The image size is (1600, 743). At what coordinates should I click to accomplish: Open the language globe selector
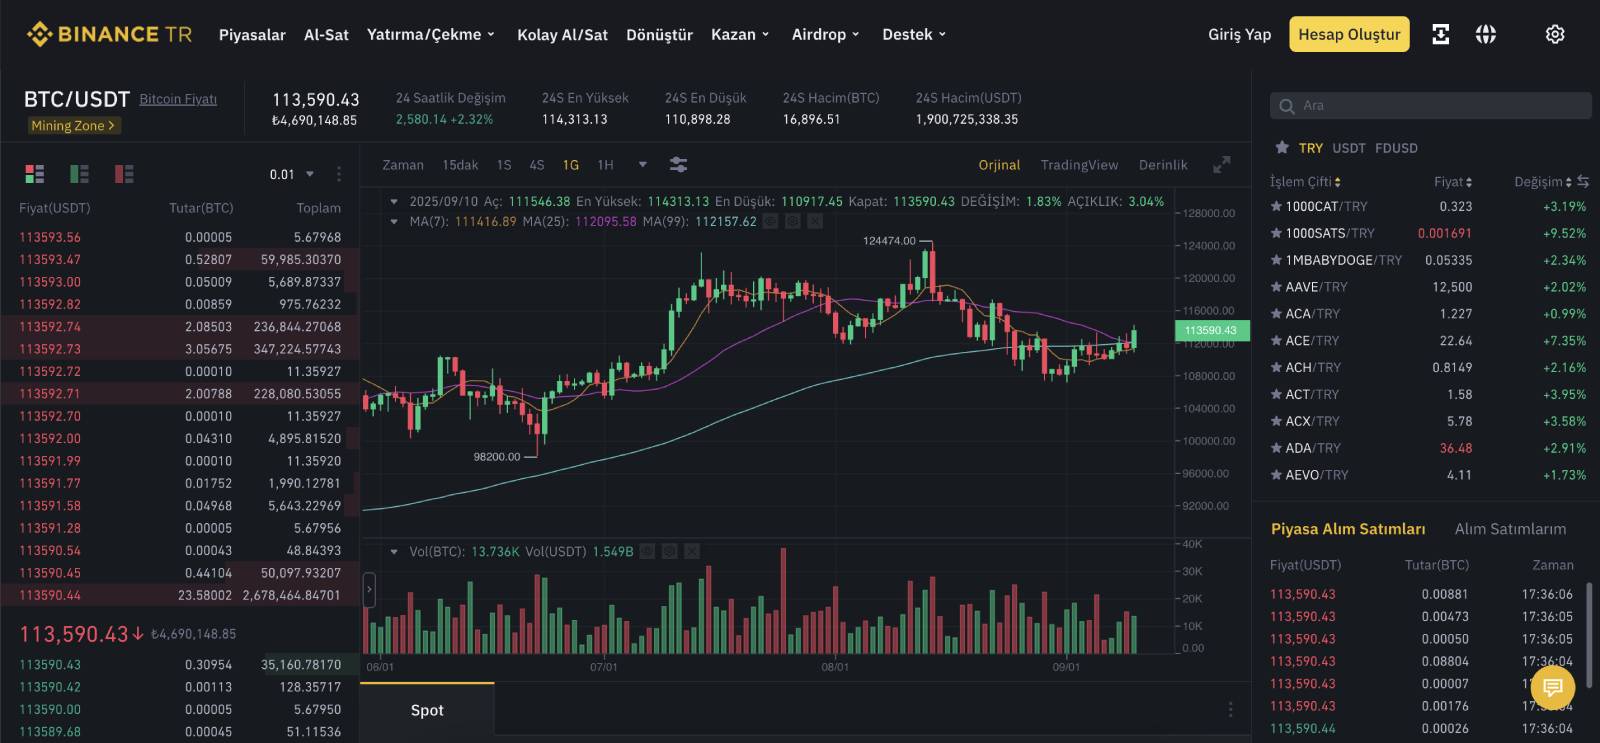pos(1486,34)
